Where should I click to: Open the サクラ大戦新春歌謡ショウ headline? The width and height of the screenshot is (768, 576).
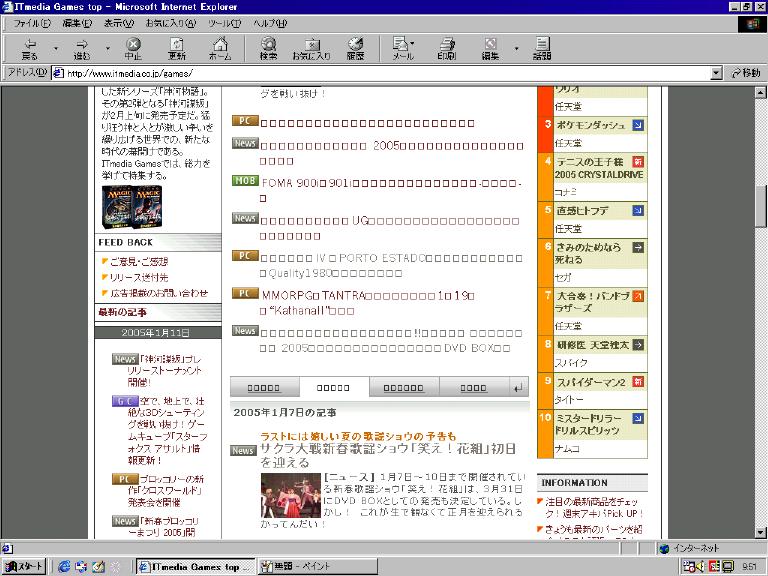[x=387, y=456]
